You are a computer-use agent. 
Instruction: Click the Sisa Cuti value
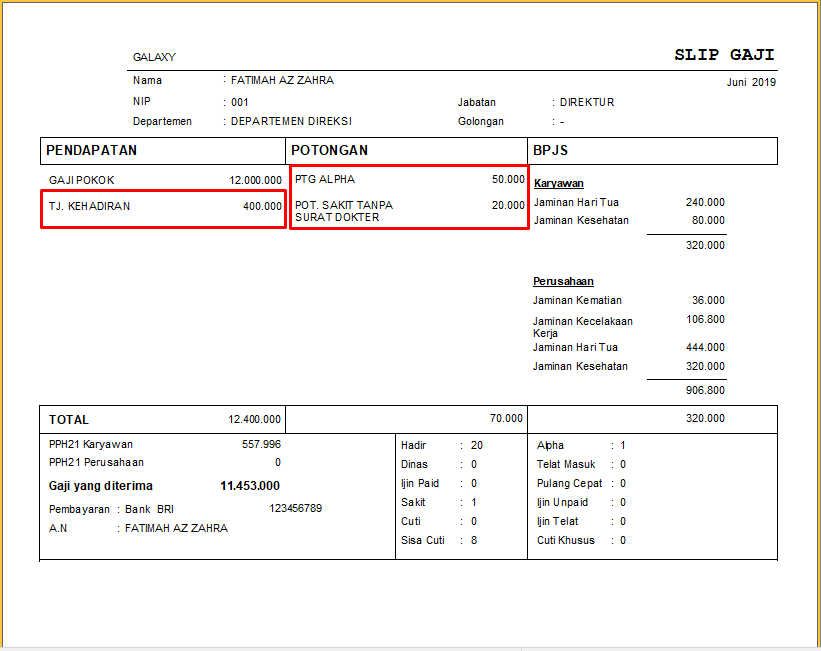[474, 541]
